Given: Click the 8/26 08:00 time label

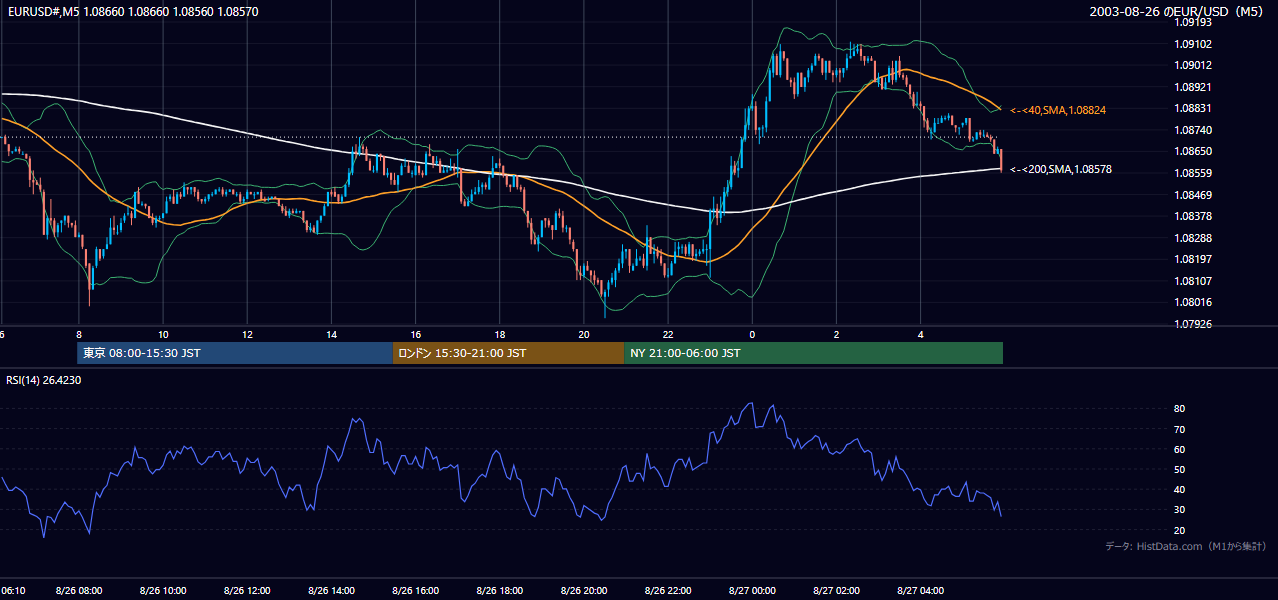Looking at the screenshot, I should pos(77,591).
